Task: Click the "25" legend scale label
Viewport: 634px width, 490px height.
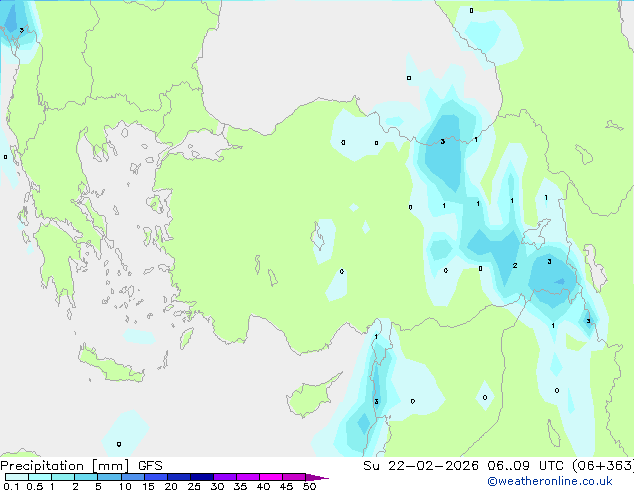Action: click(194, 486)
